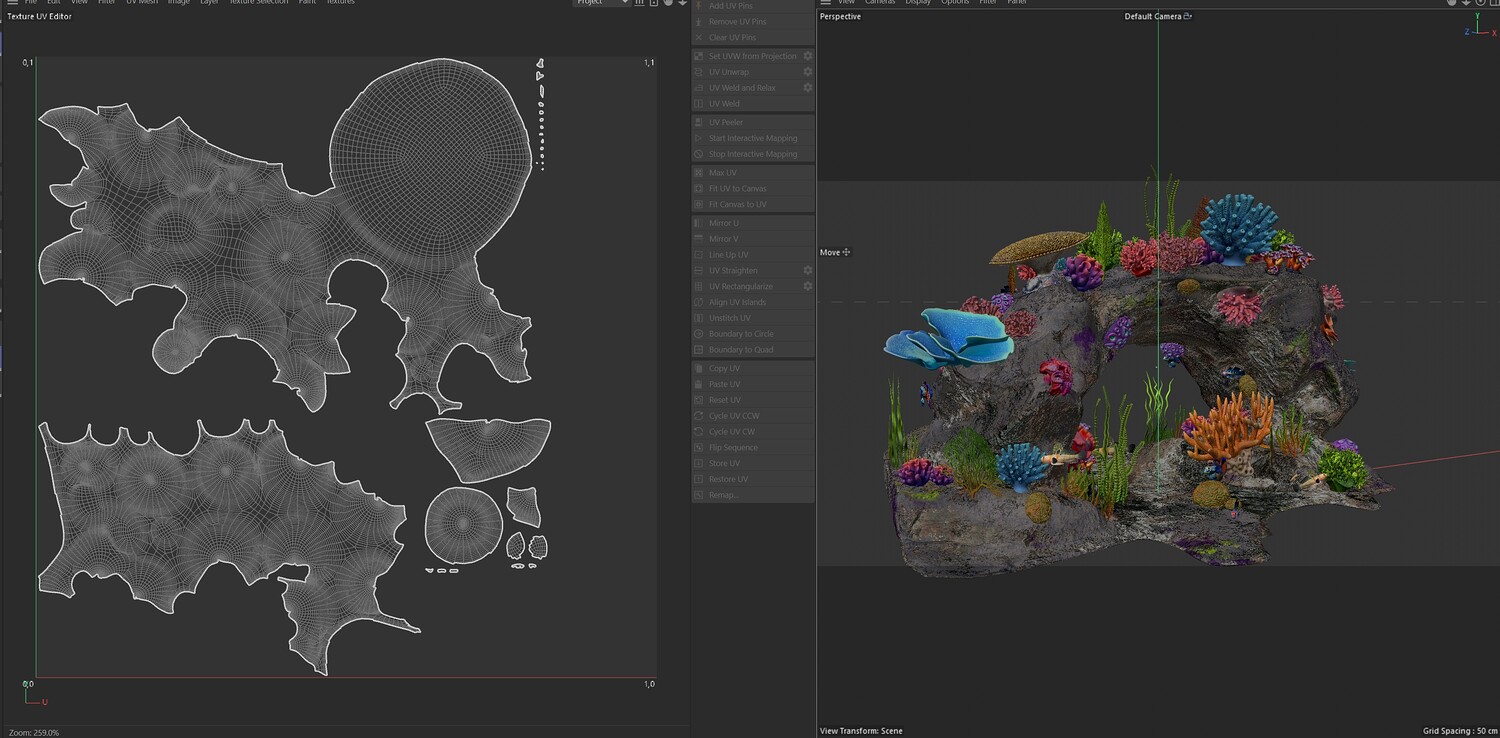Open the Cameras menu in the viewport
Image resolution: width=1500 pixels, height=738 pixels.
click(880, 3)
